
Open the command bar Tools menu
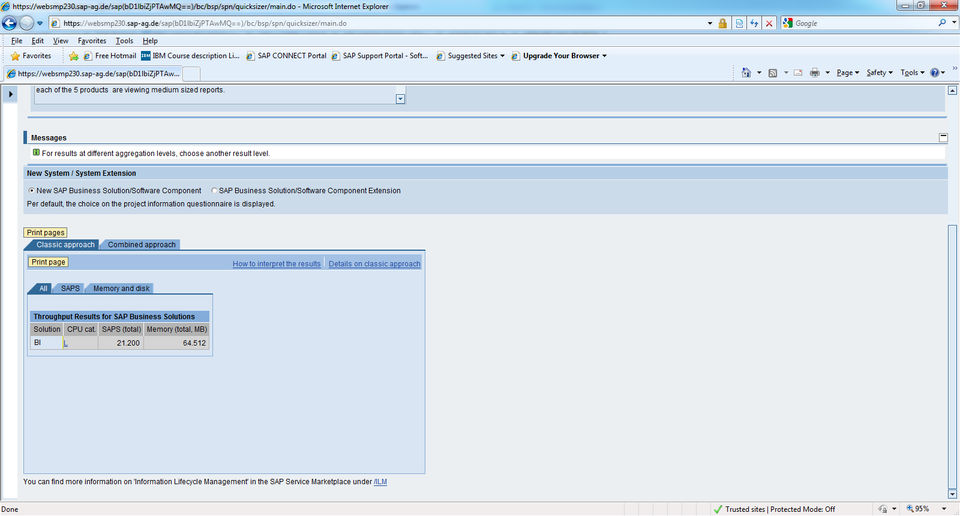[x=912, y=73]
